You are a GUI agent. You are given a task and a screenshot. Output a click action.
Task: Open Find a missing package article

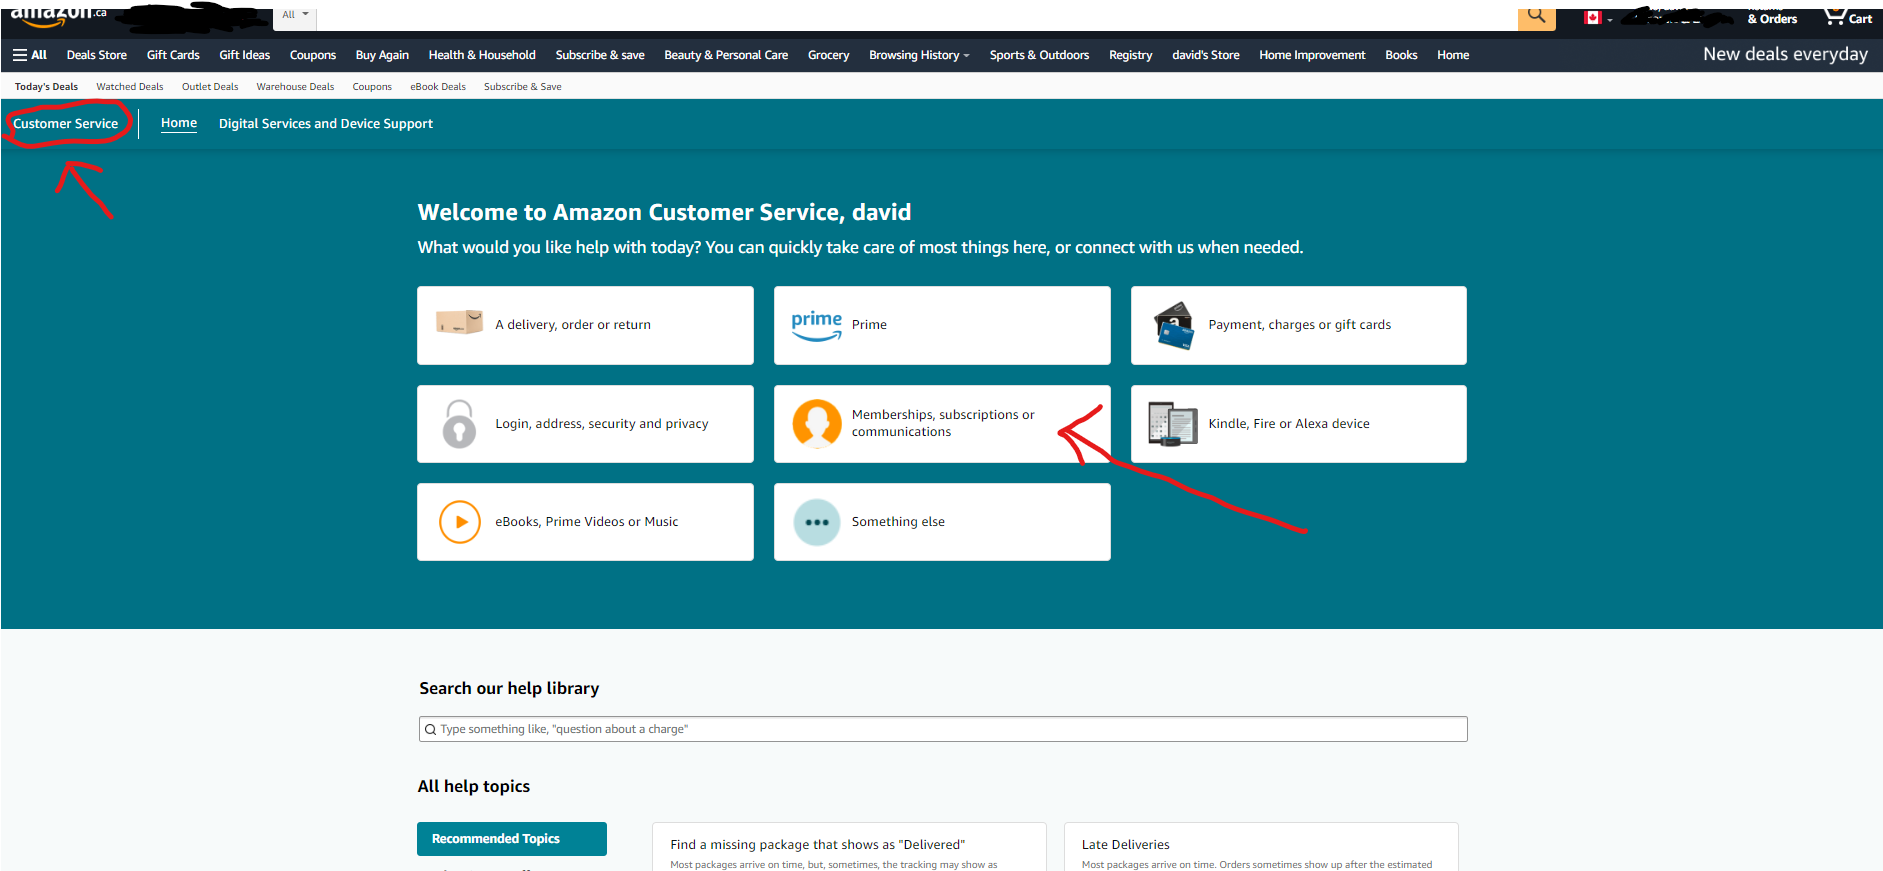click(x=817, y=845)
